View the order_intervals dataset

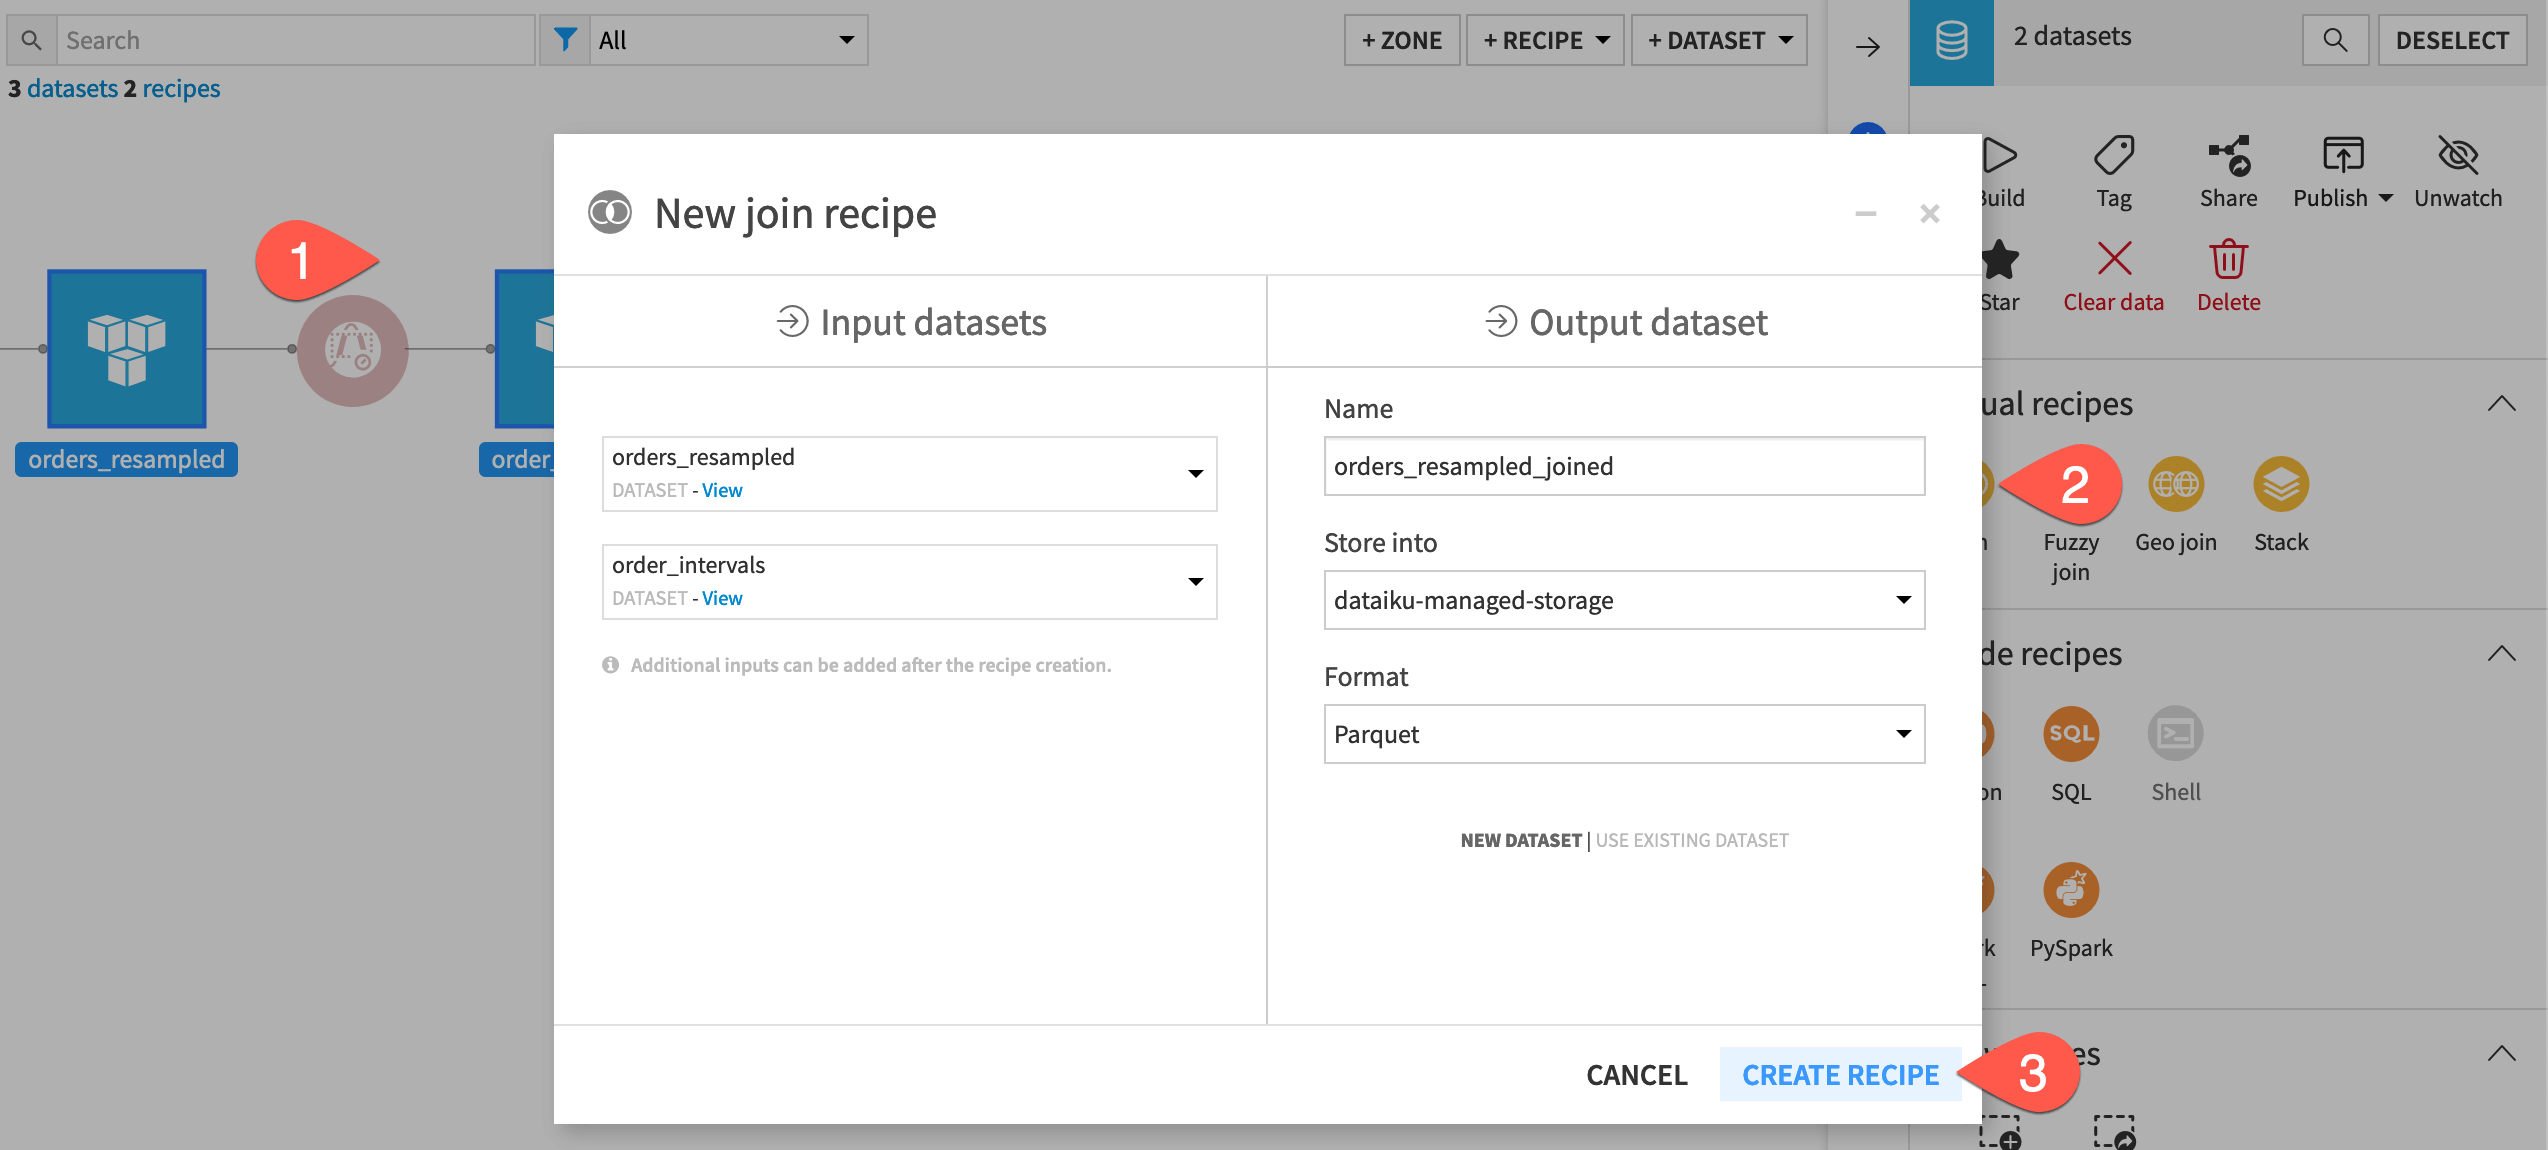tap(722, 597)
